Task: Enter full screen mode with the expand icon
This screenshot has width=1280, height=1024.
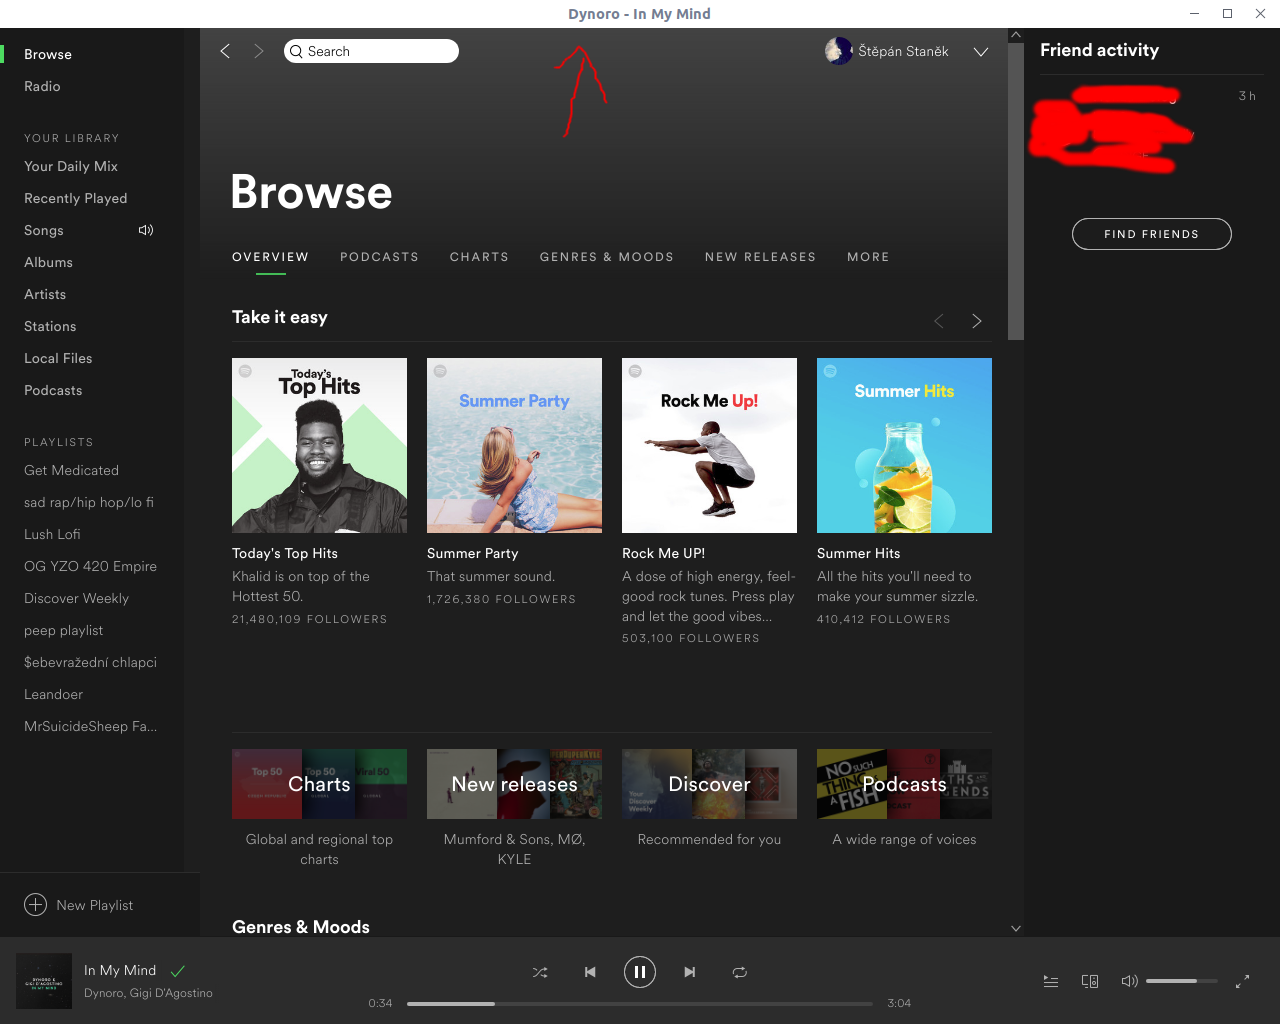Action: point(1243,981)
